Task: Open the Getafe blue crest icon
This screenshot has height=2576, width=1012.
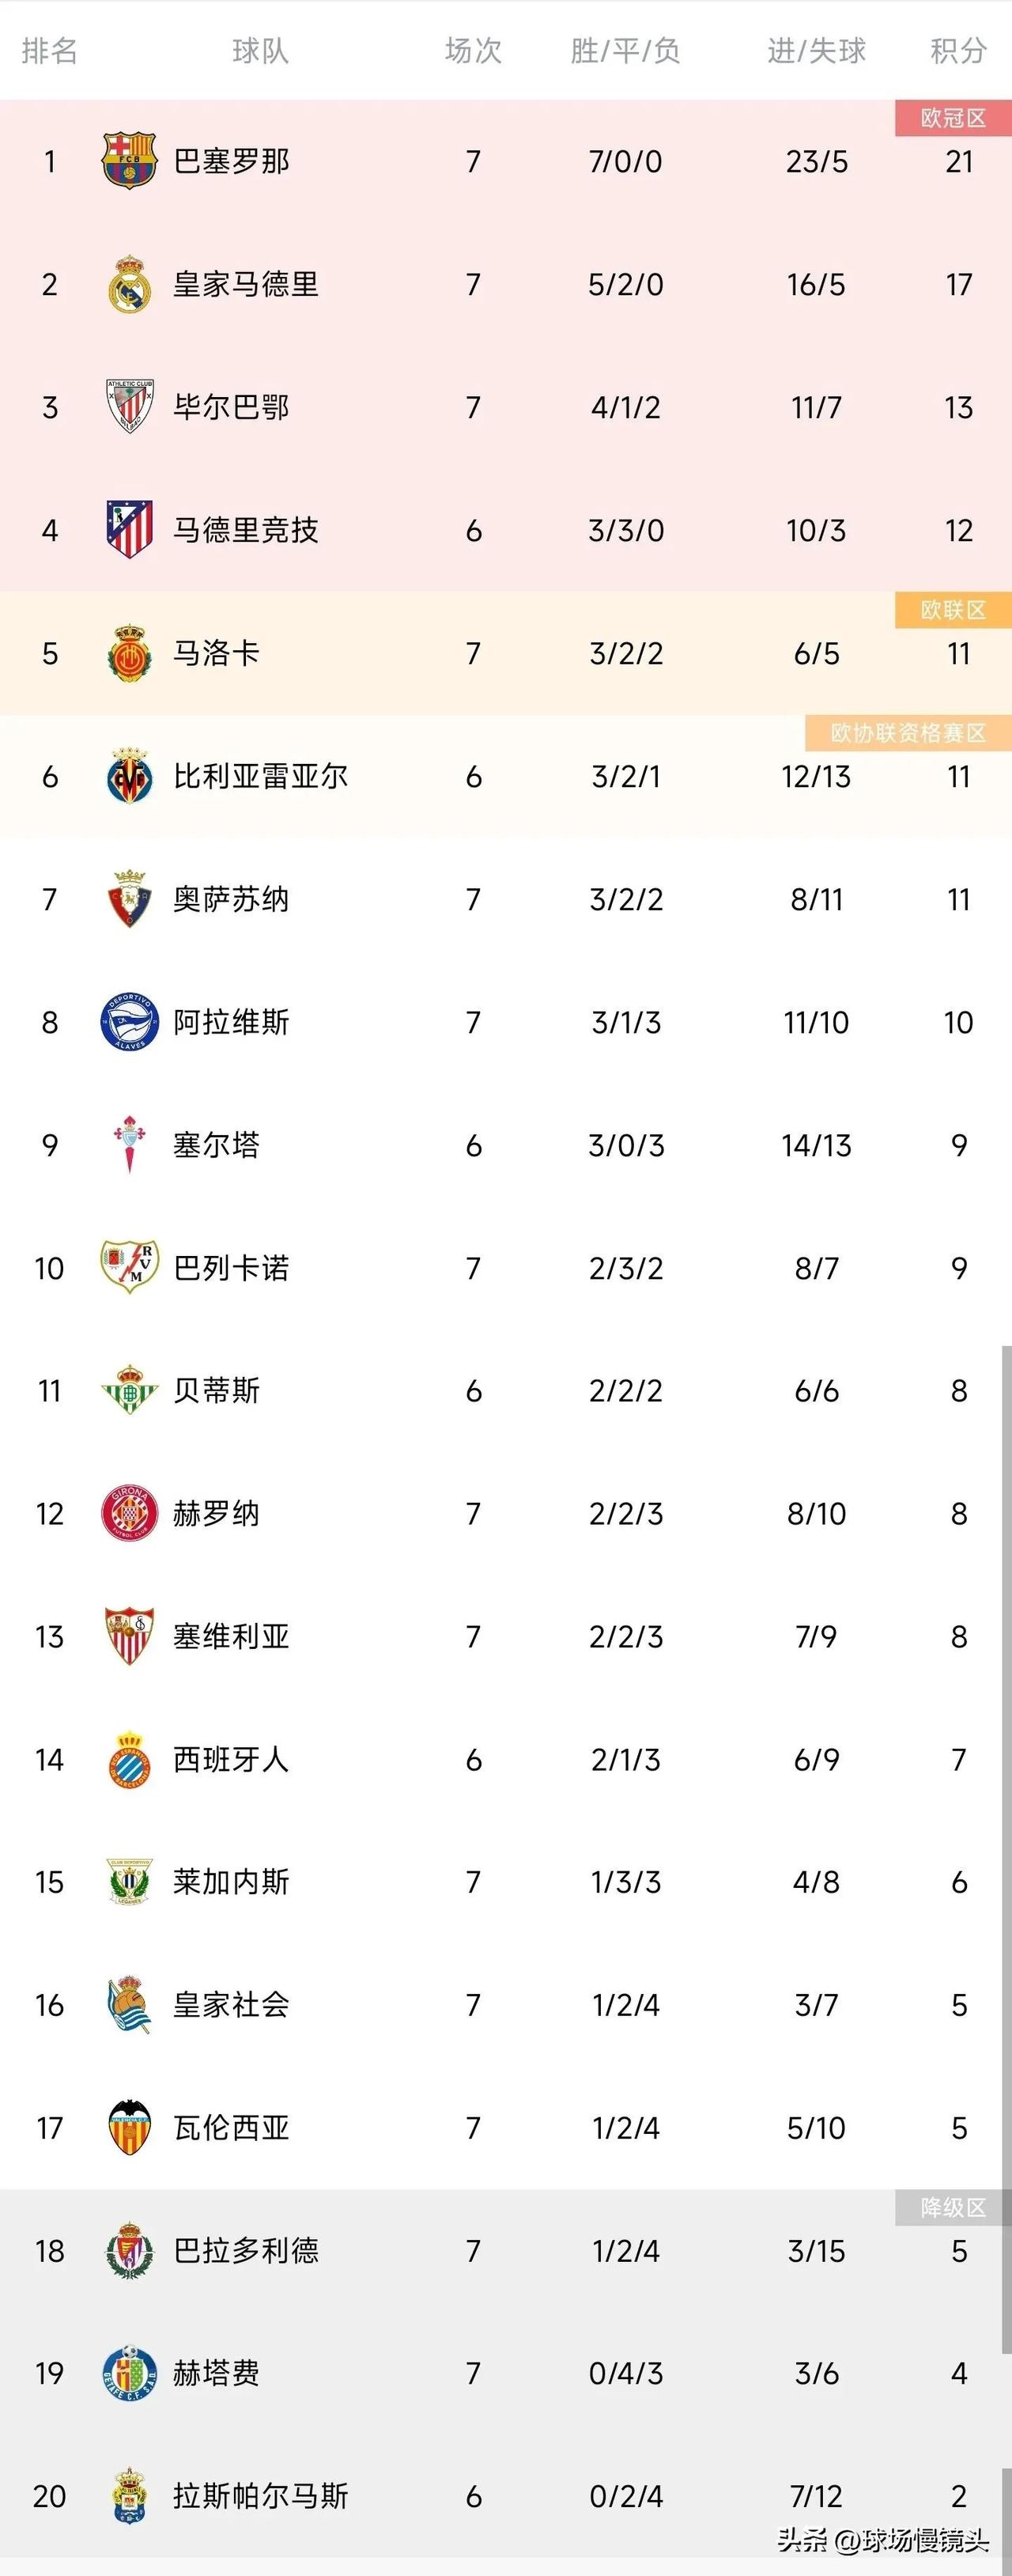Action: click(x=129, y=2373)
